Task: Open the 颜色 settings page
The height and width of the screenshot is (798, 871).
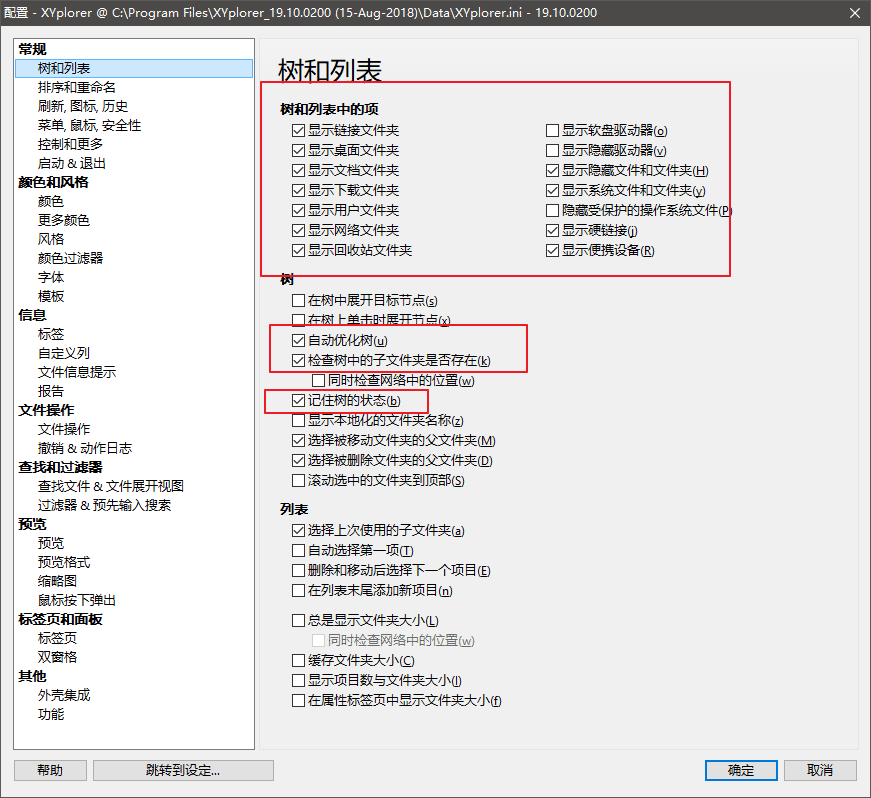Action: click(50, 201)
